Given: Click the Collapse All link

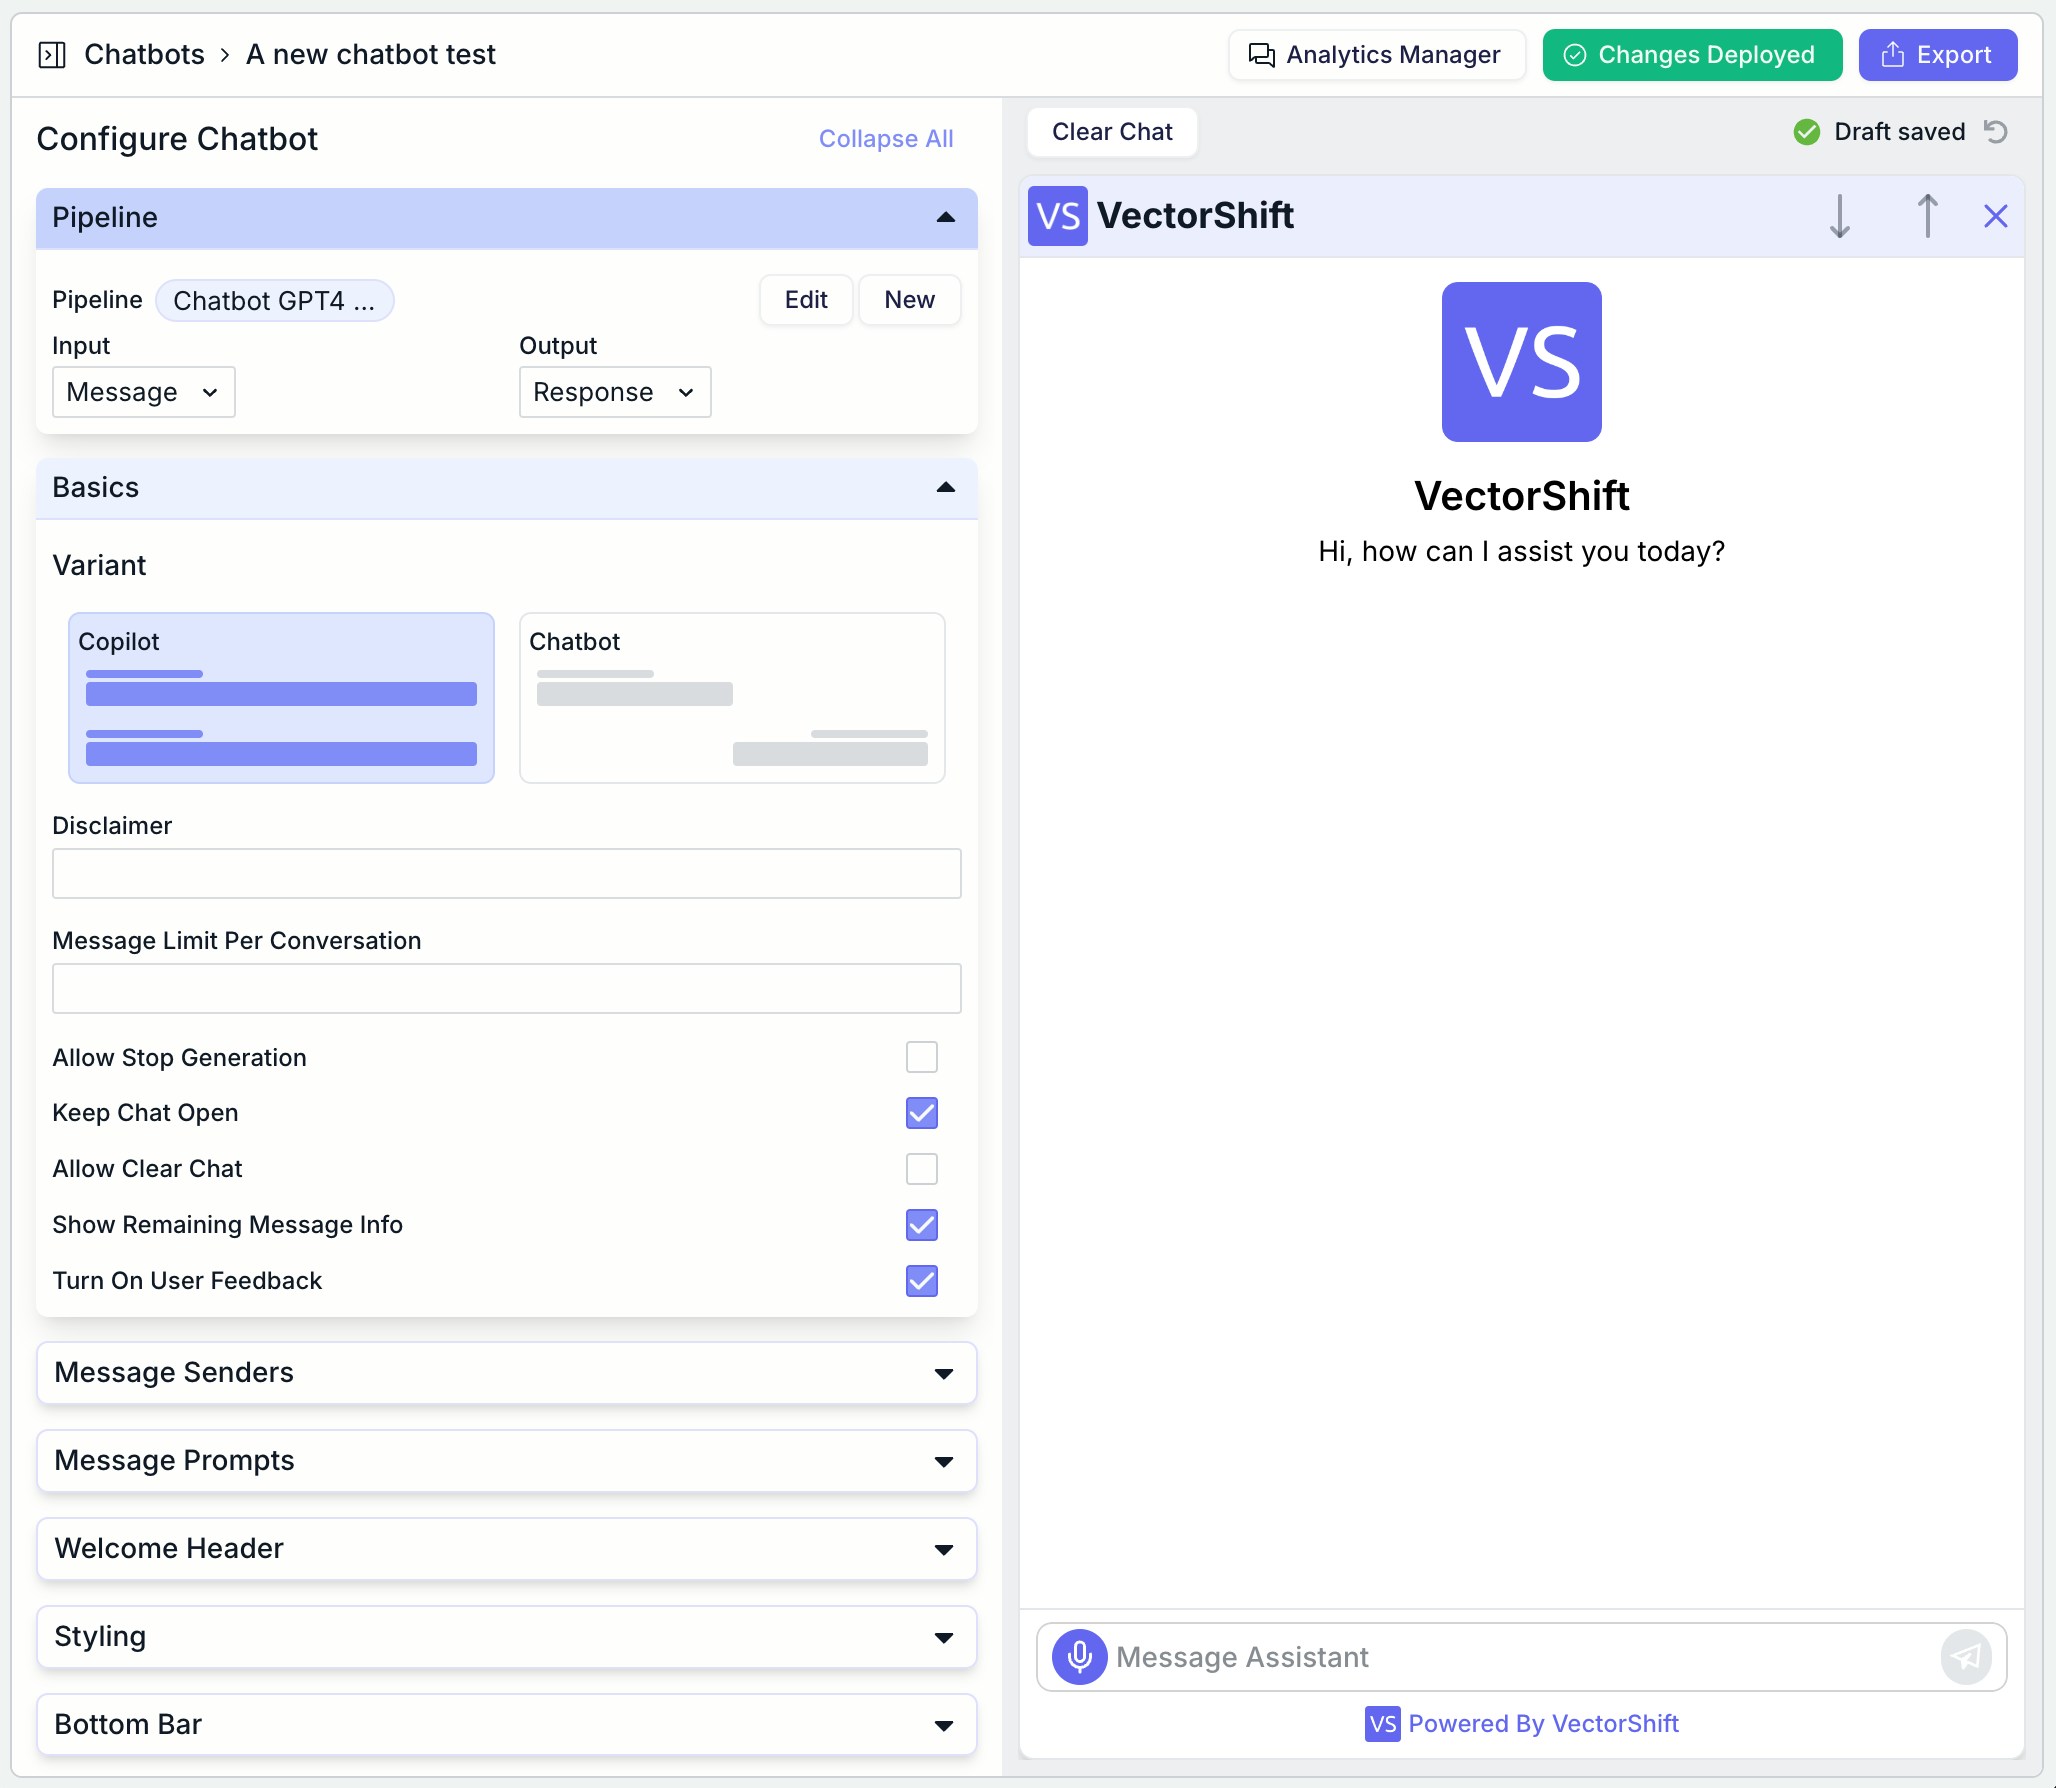Looking at the screenshot, I should [x=885, y=138].
